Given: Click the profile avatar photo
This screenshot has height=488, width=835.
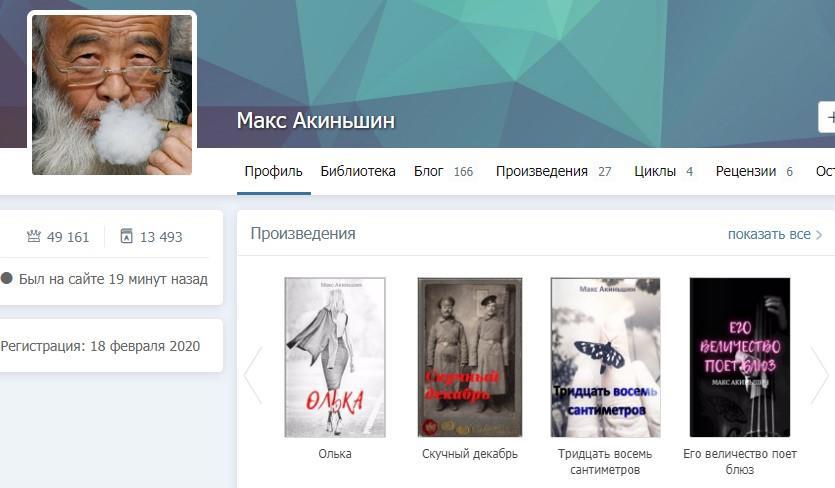Looking at the screenshot, I should [112, 94].
